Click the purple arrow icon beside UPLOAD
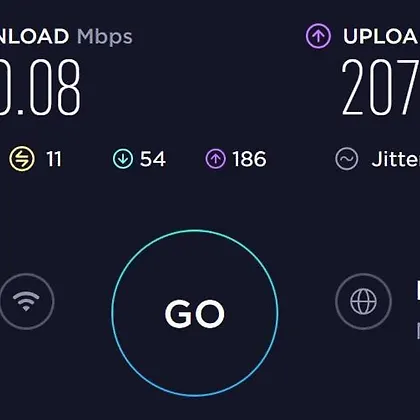Screen dimensions: 420x420 point(318,36)
